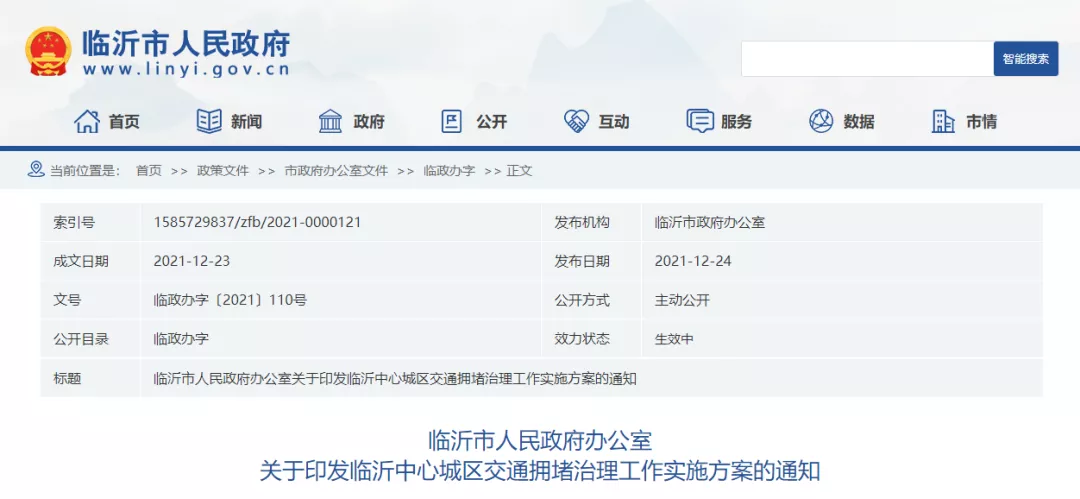Click the city building icon beside 市情
This screenshot has height=499, width=1080.
tap(943, 121)
